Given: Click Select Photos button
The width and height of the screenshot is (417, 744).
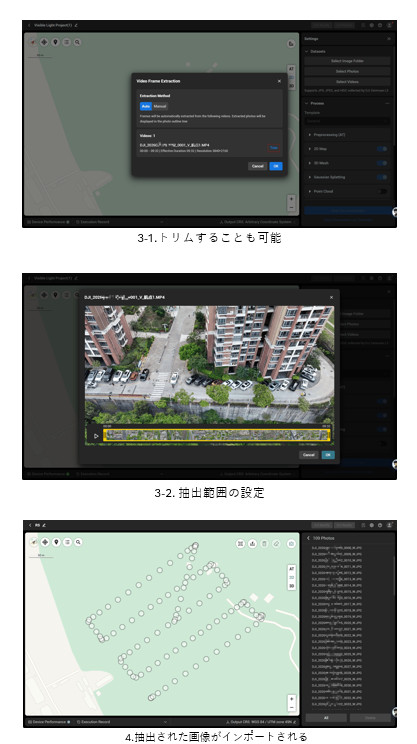Looking at the screenshot, I should point(347,71).
